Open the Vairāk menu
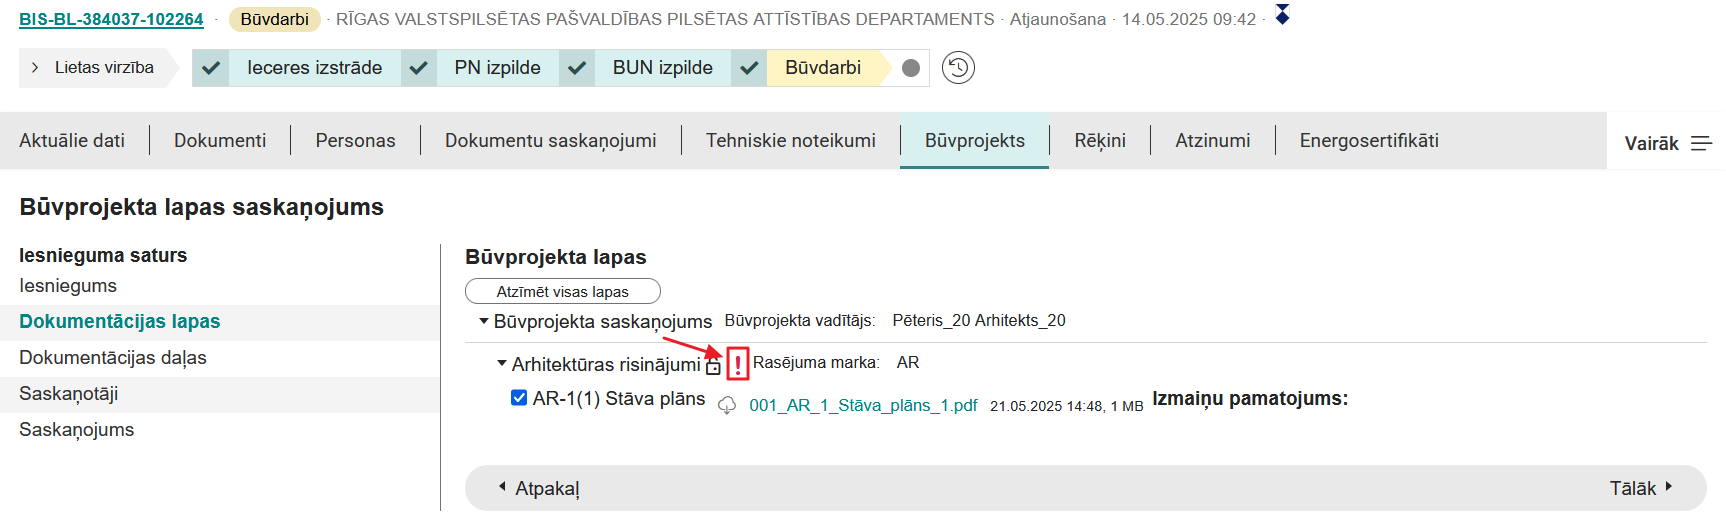This screenshot has height=522, width=1726. (1667, 144)
